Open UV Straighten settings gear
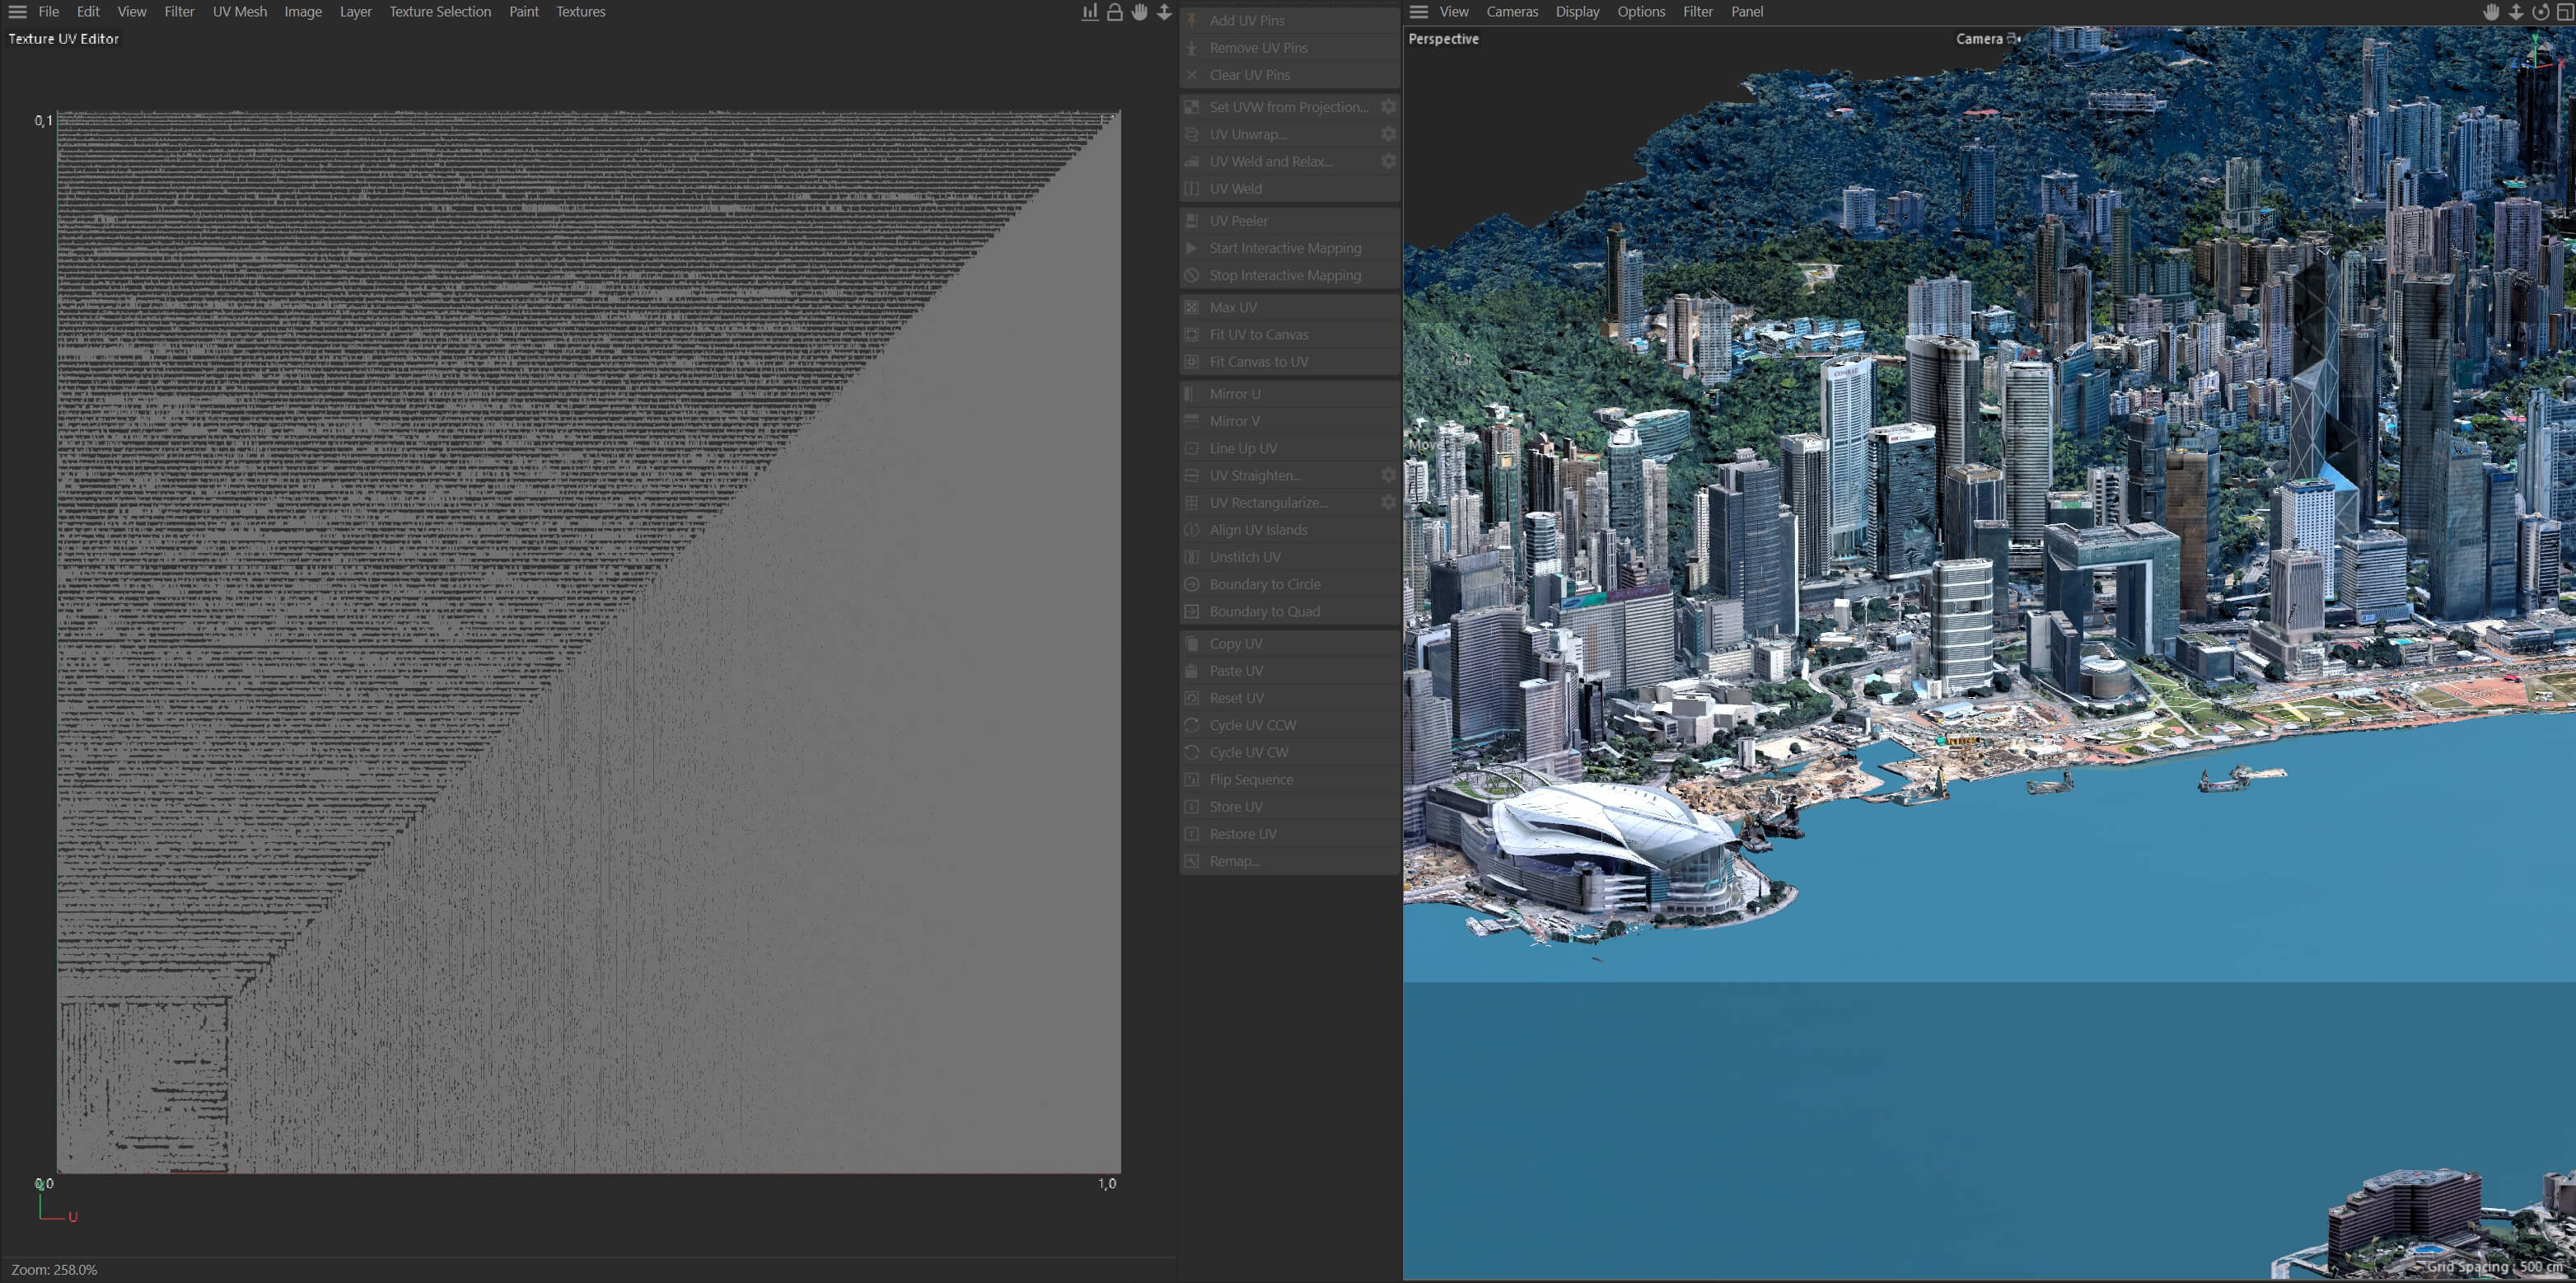 [1389, 475]
